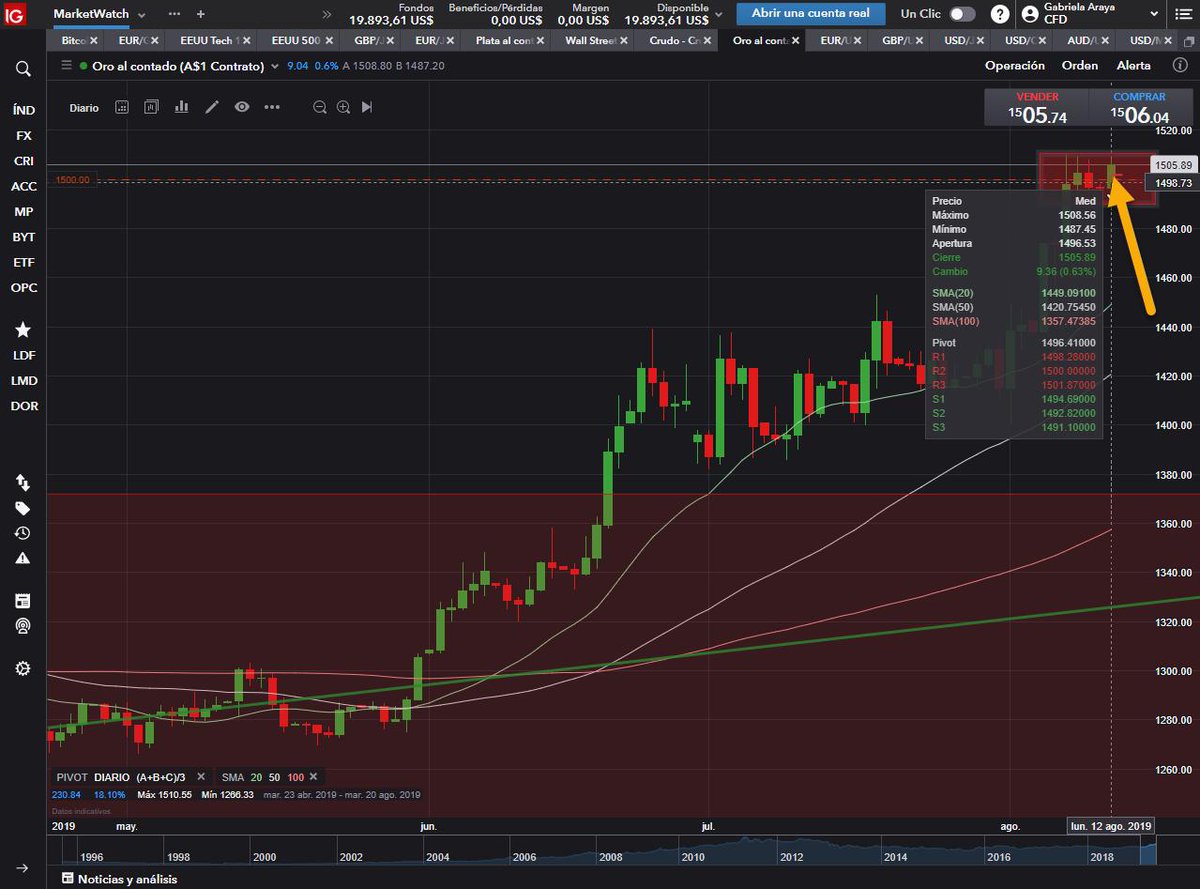
Task: Click Abrir una cuenta real button
Action: coord(811,14)
